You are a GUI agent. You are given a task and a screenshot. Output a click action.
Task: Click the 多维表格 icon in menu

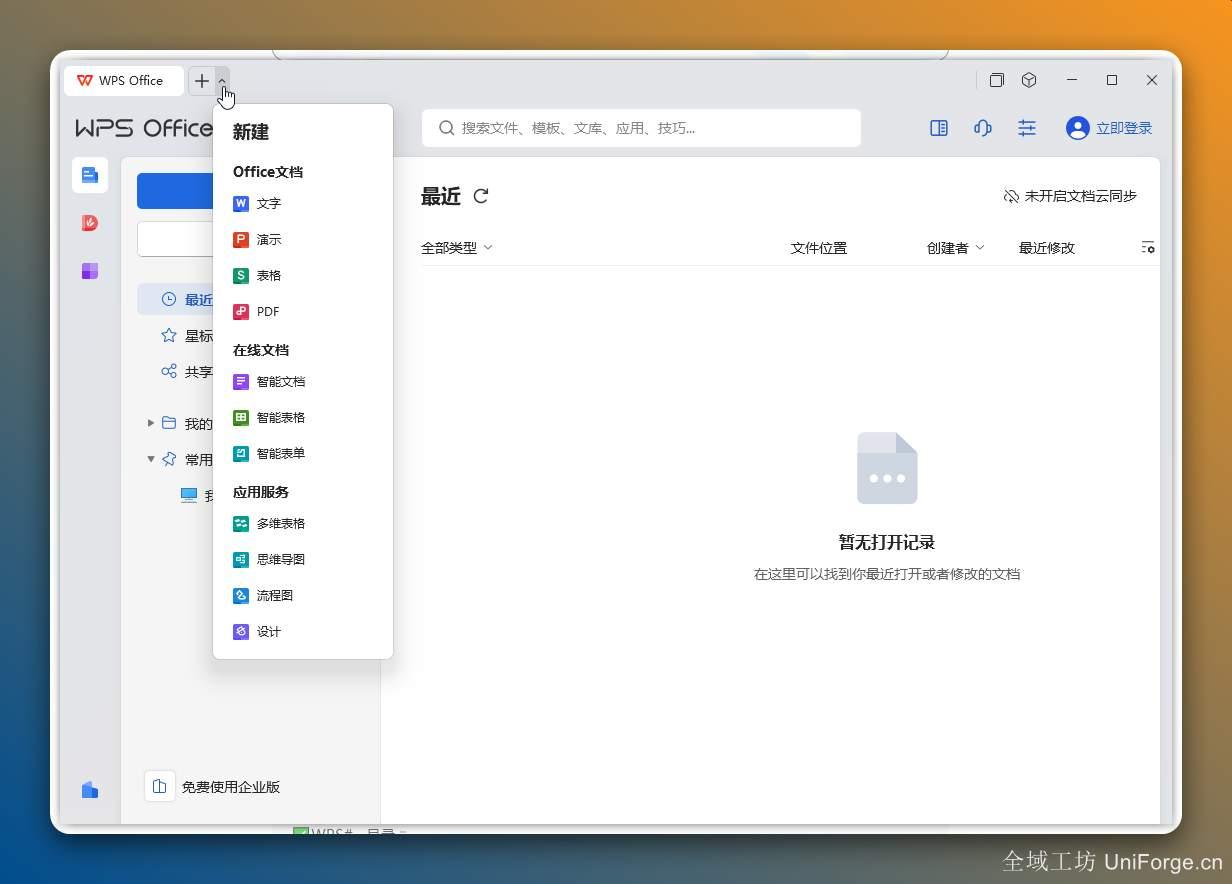[x=241, y=524]
